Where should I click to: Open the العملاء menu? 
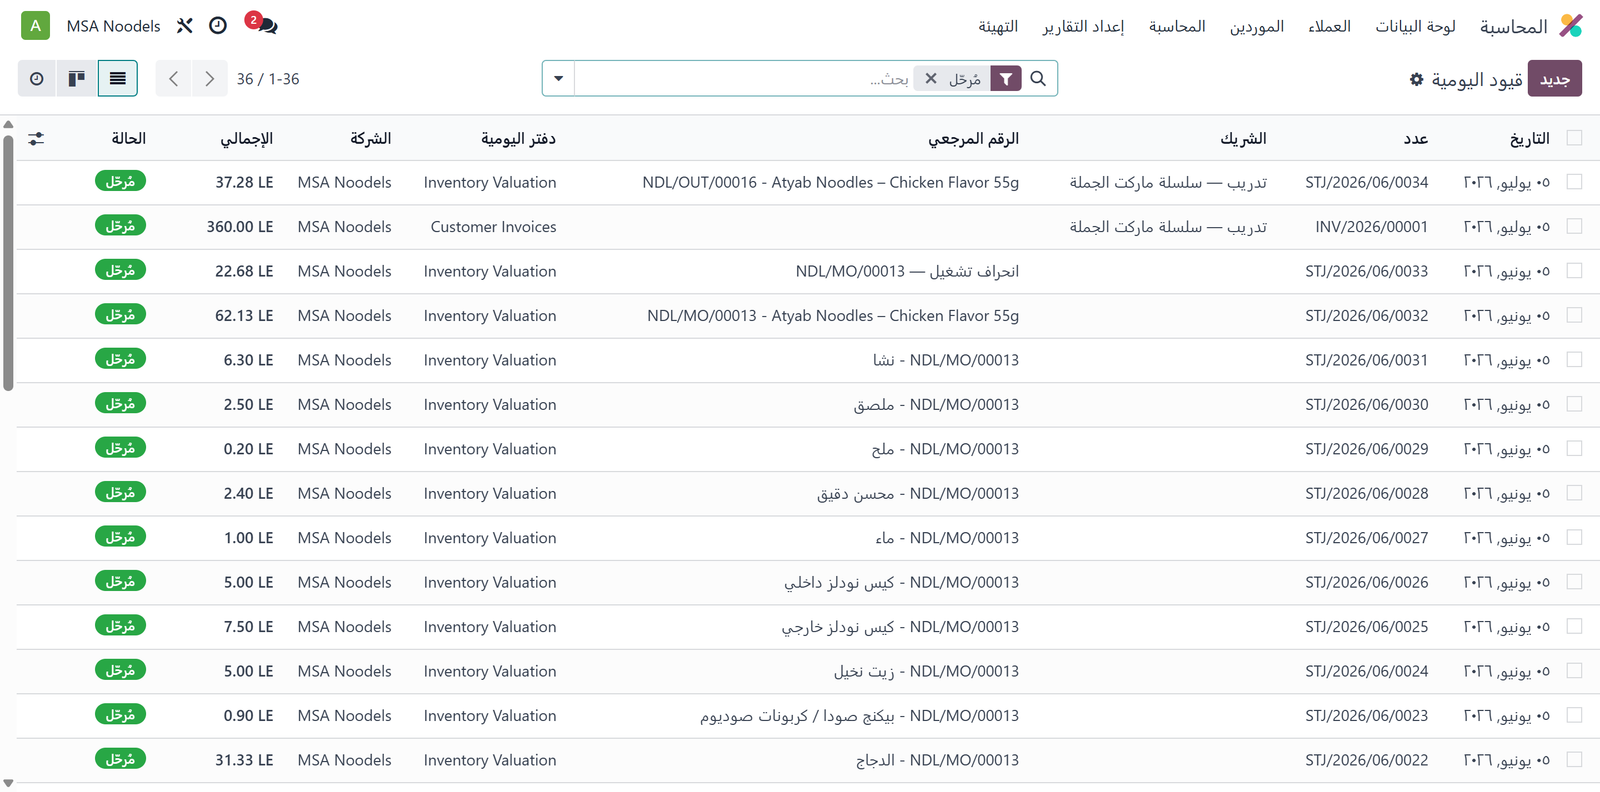pyautogui.click(x=1329, y=26)
